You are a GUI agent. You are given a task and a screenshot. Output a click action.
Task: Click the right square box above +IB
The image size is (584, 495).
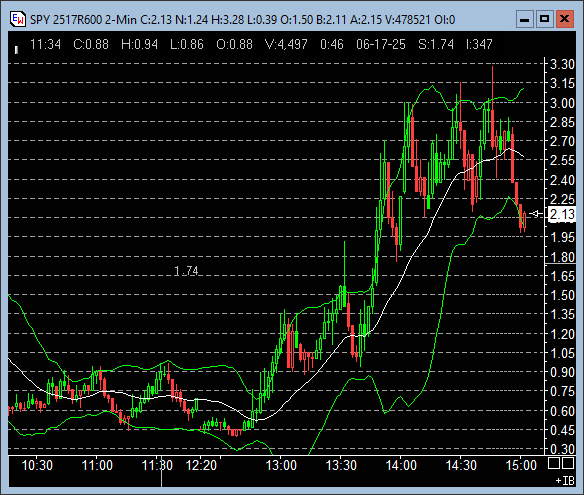pos(568,463)
